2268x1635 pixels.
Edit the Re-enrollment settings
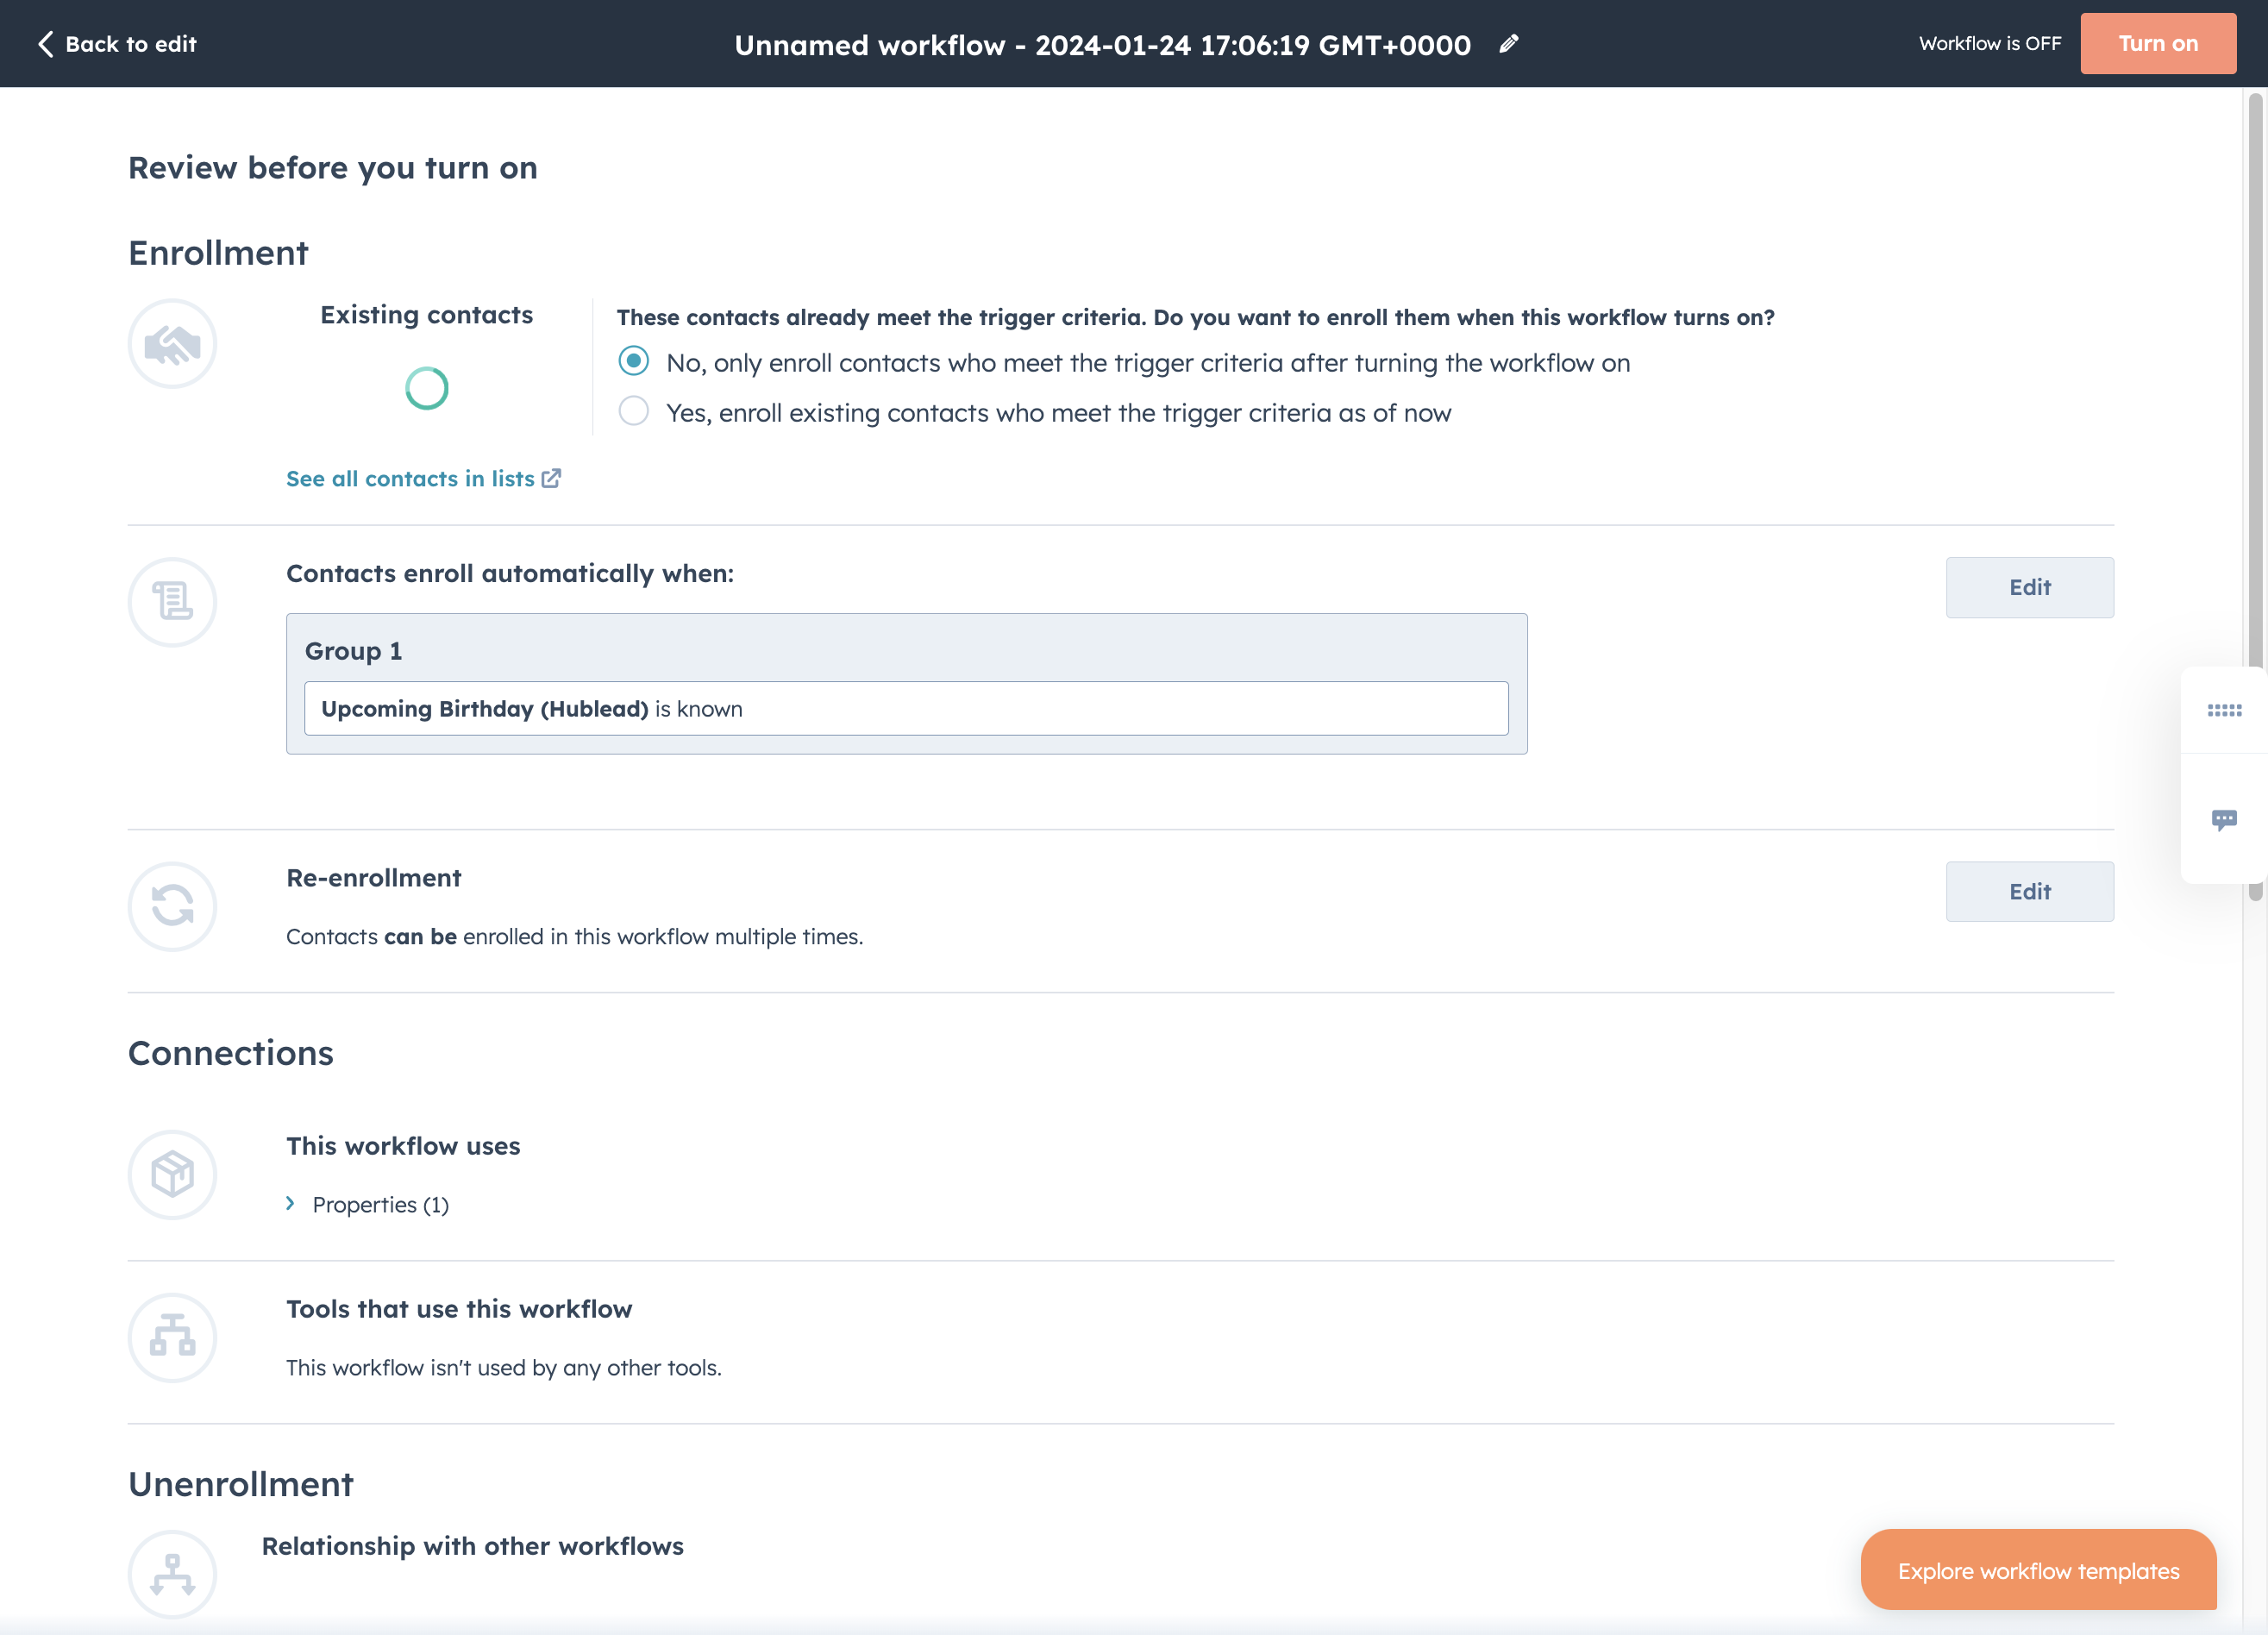coord(2029,891)
